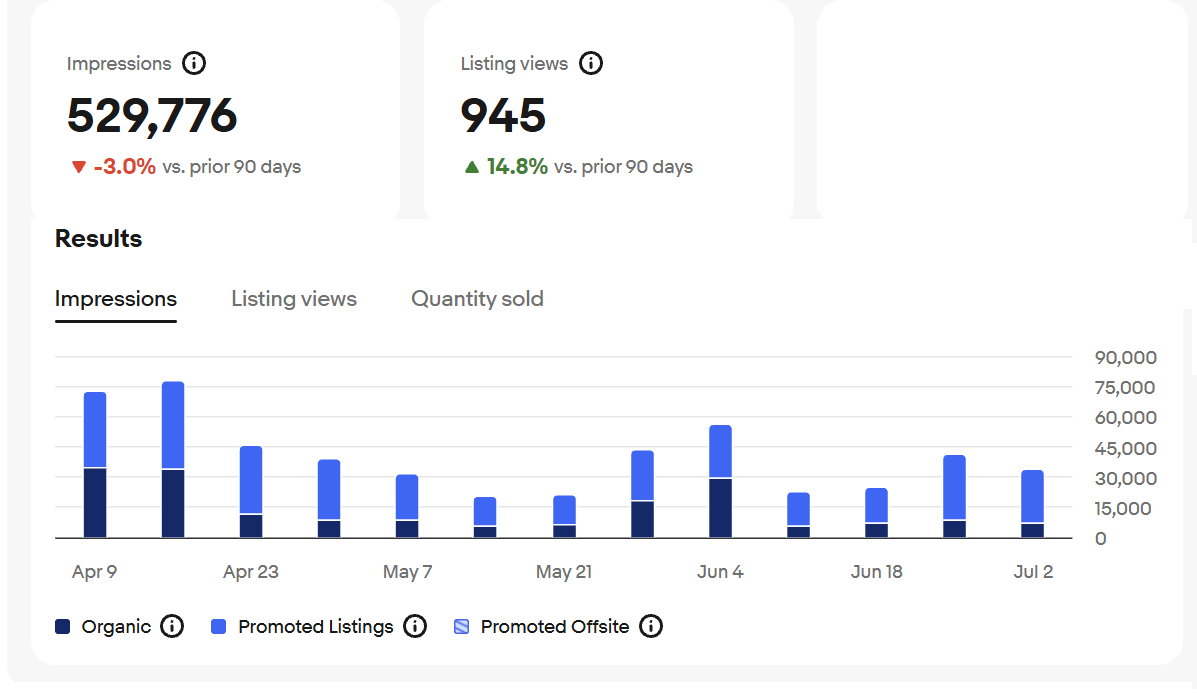Viewport: 1197px width, 694px height.
Task: Click the 529,776 impressions total
Action: point(152,116)
